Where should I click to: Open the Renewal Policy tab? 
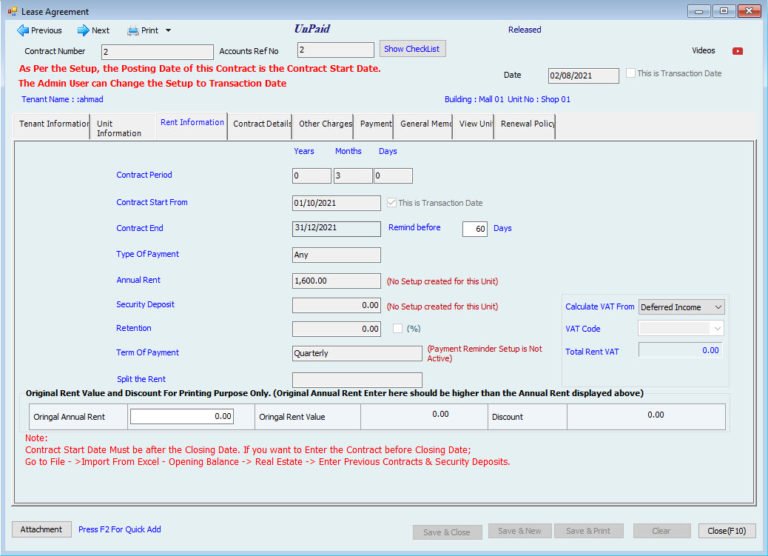click(x=526, y=124)
